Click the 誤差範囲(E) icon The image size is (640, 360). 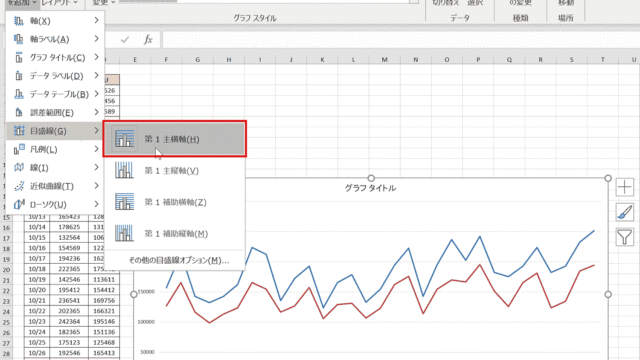(x=19, y=112)
